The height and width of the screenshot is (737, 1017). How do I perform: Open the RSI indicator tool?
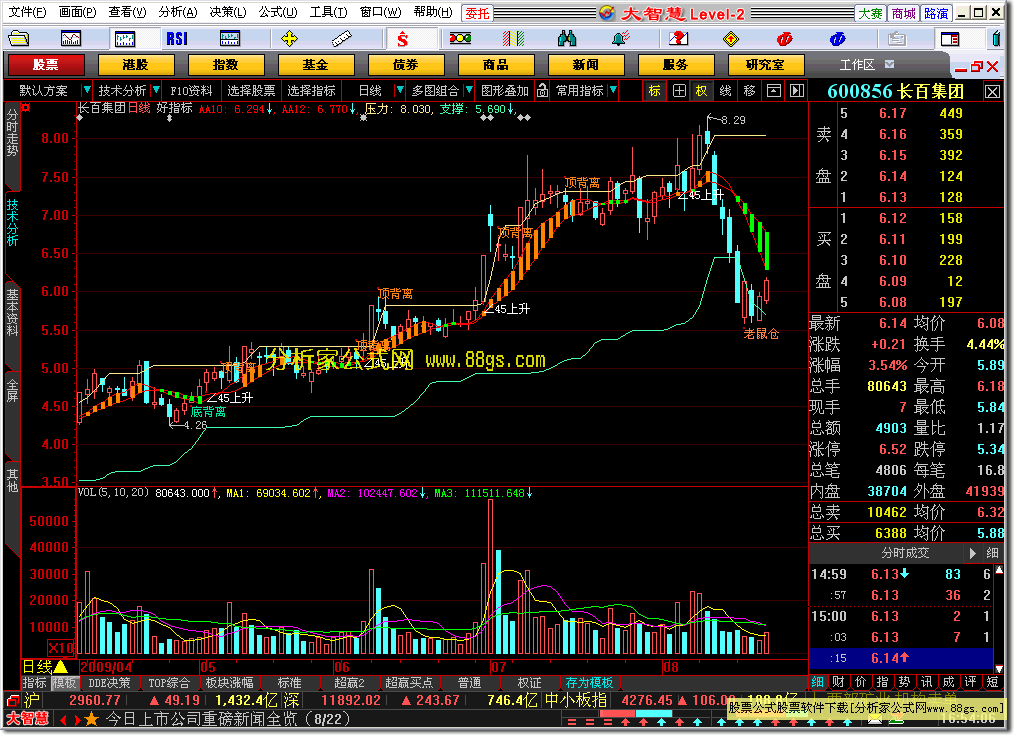click(176, 39)
